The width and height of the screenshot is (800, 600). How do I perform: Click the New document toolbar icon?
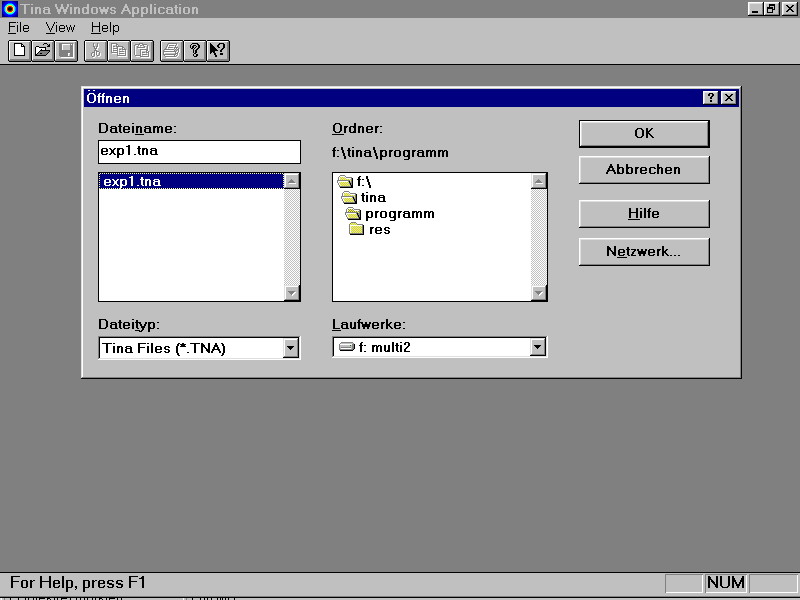click(x=19, y=50)
